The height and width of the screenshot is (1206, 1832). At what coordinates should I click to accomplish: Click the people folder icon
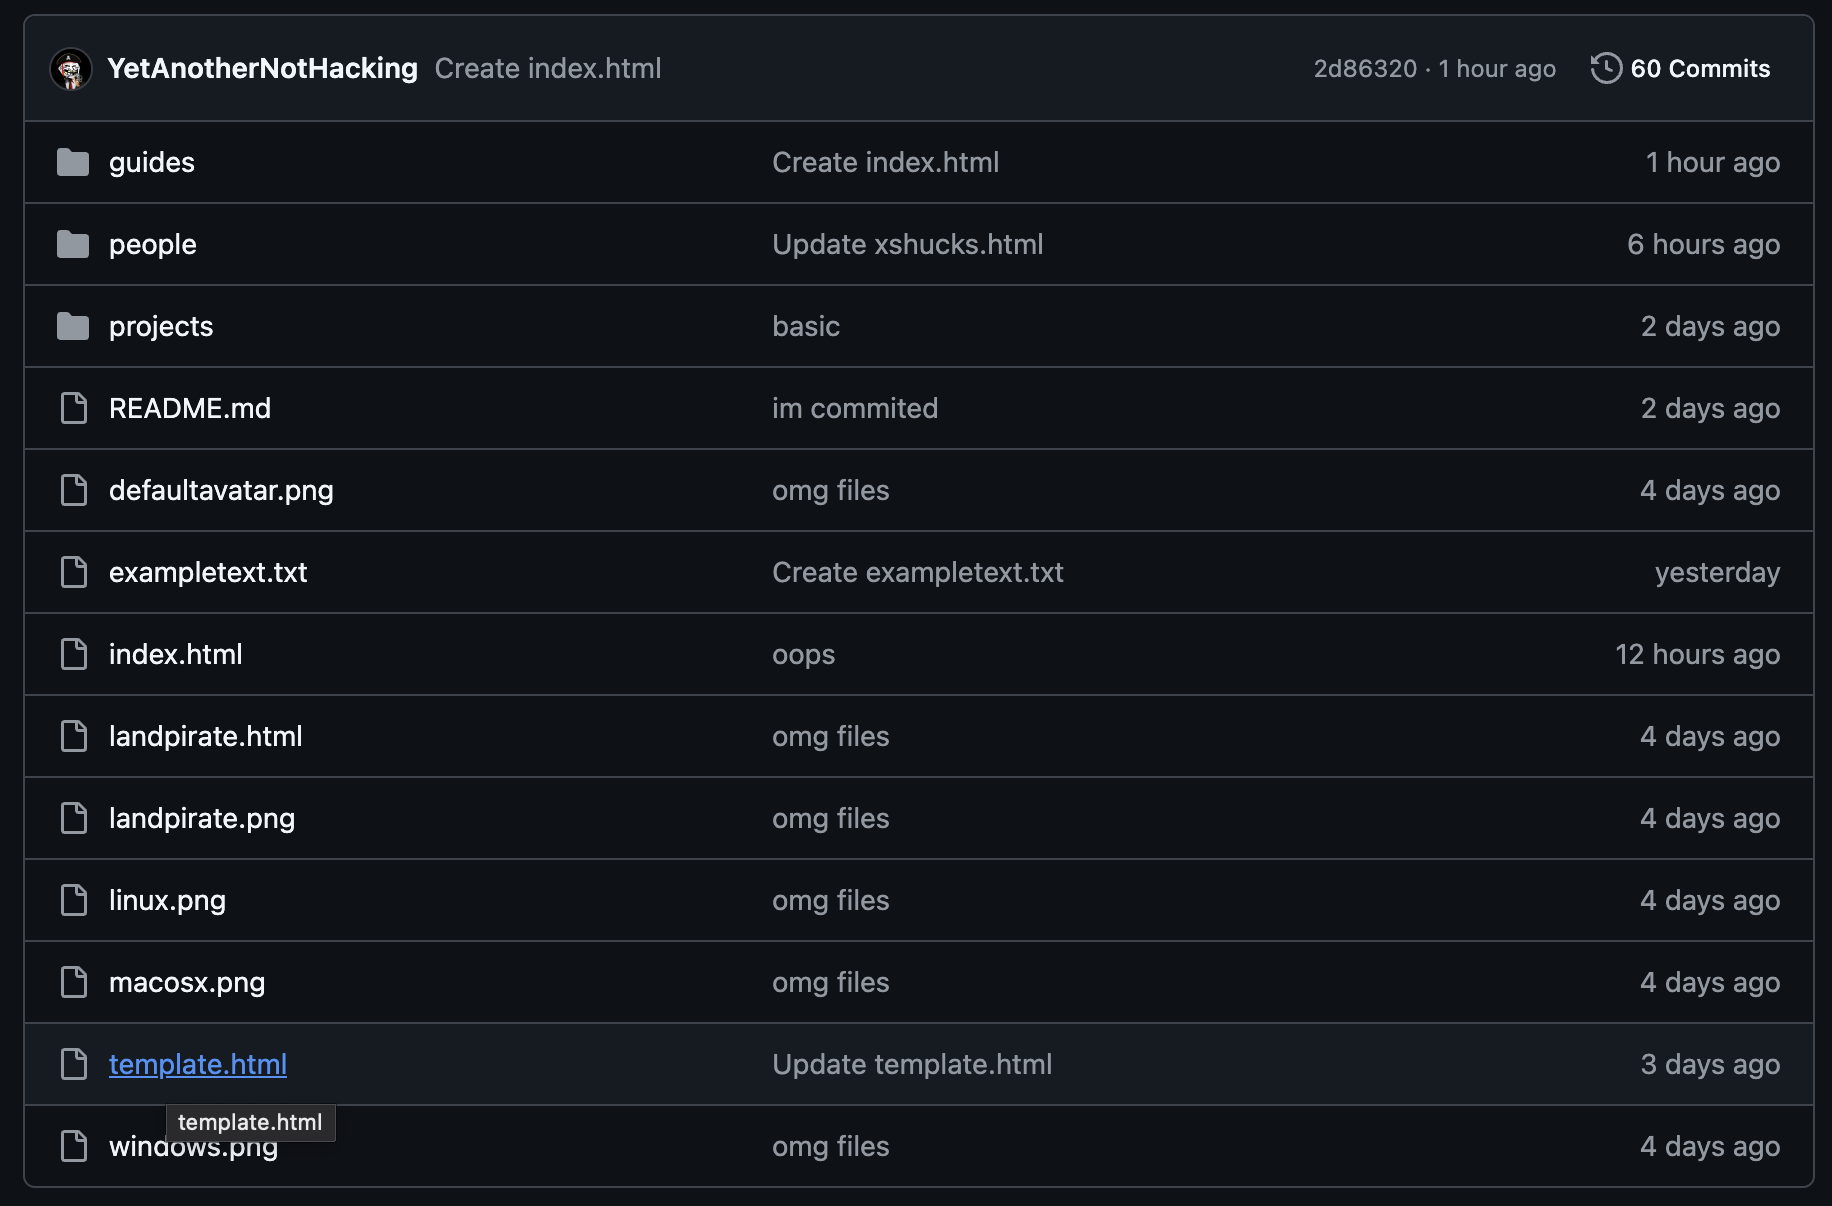click(73, 244)
